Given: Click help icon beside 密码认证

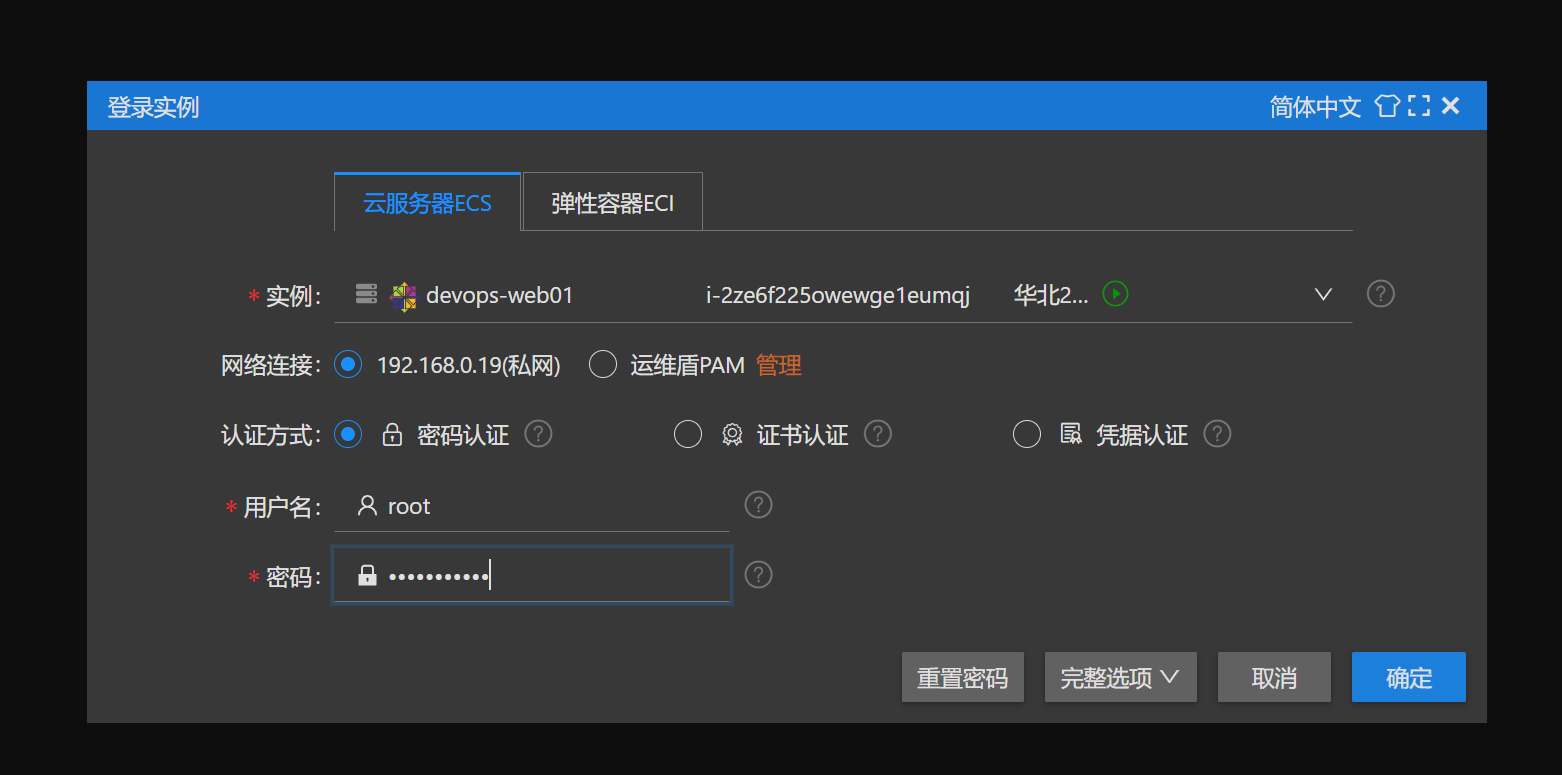Looking at the screenshot, I should 538,434.
